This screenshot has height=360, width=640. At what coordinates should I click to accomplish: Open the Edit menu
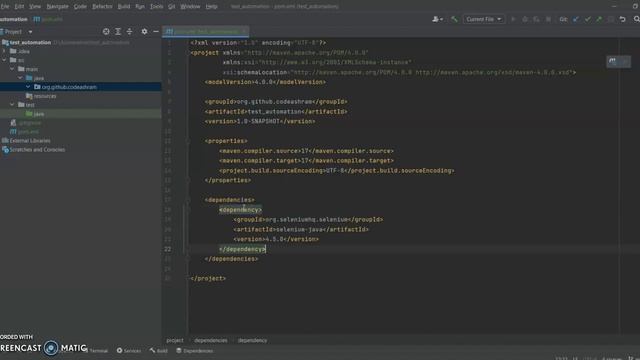coord(19,7)
